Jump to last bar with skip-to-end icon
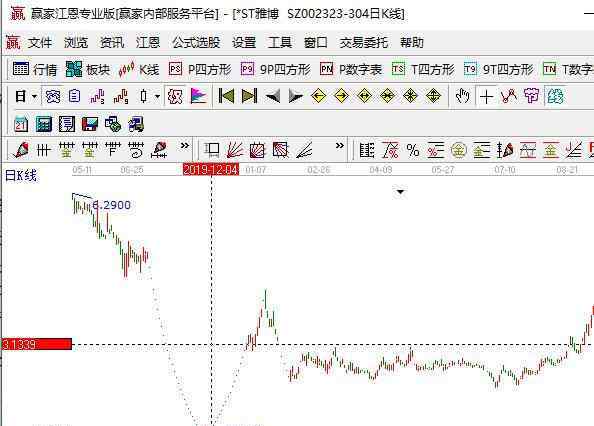The width and height of the screenshot is (594, 426). pyautogui.click(x=249, y=96)
